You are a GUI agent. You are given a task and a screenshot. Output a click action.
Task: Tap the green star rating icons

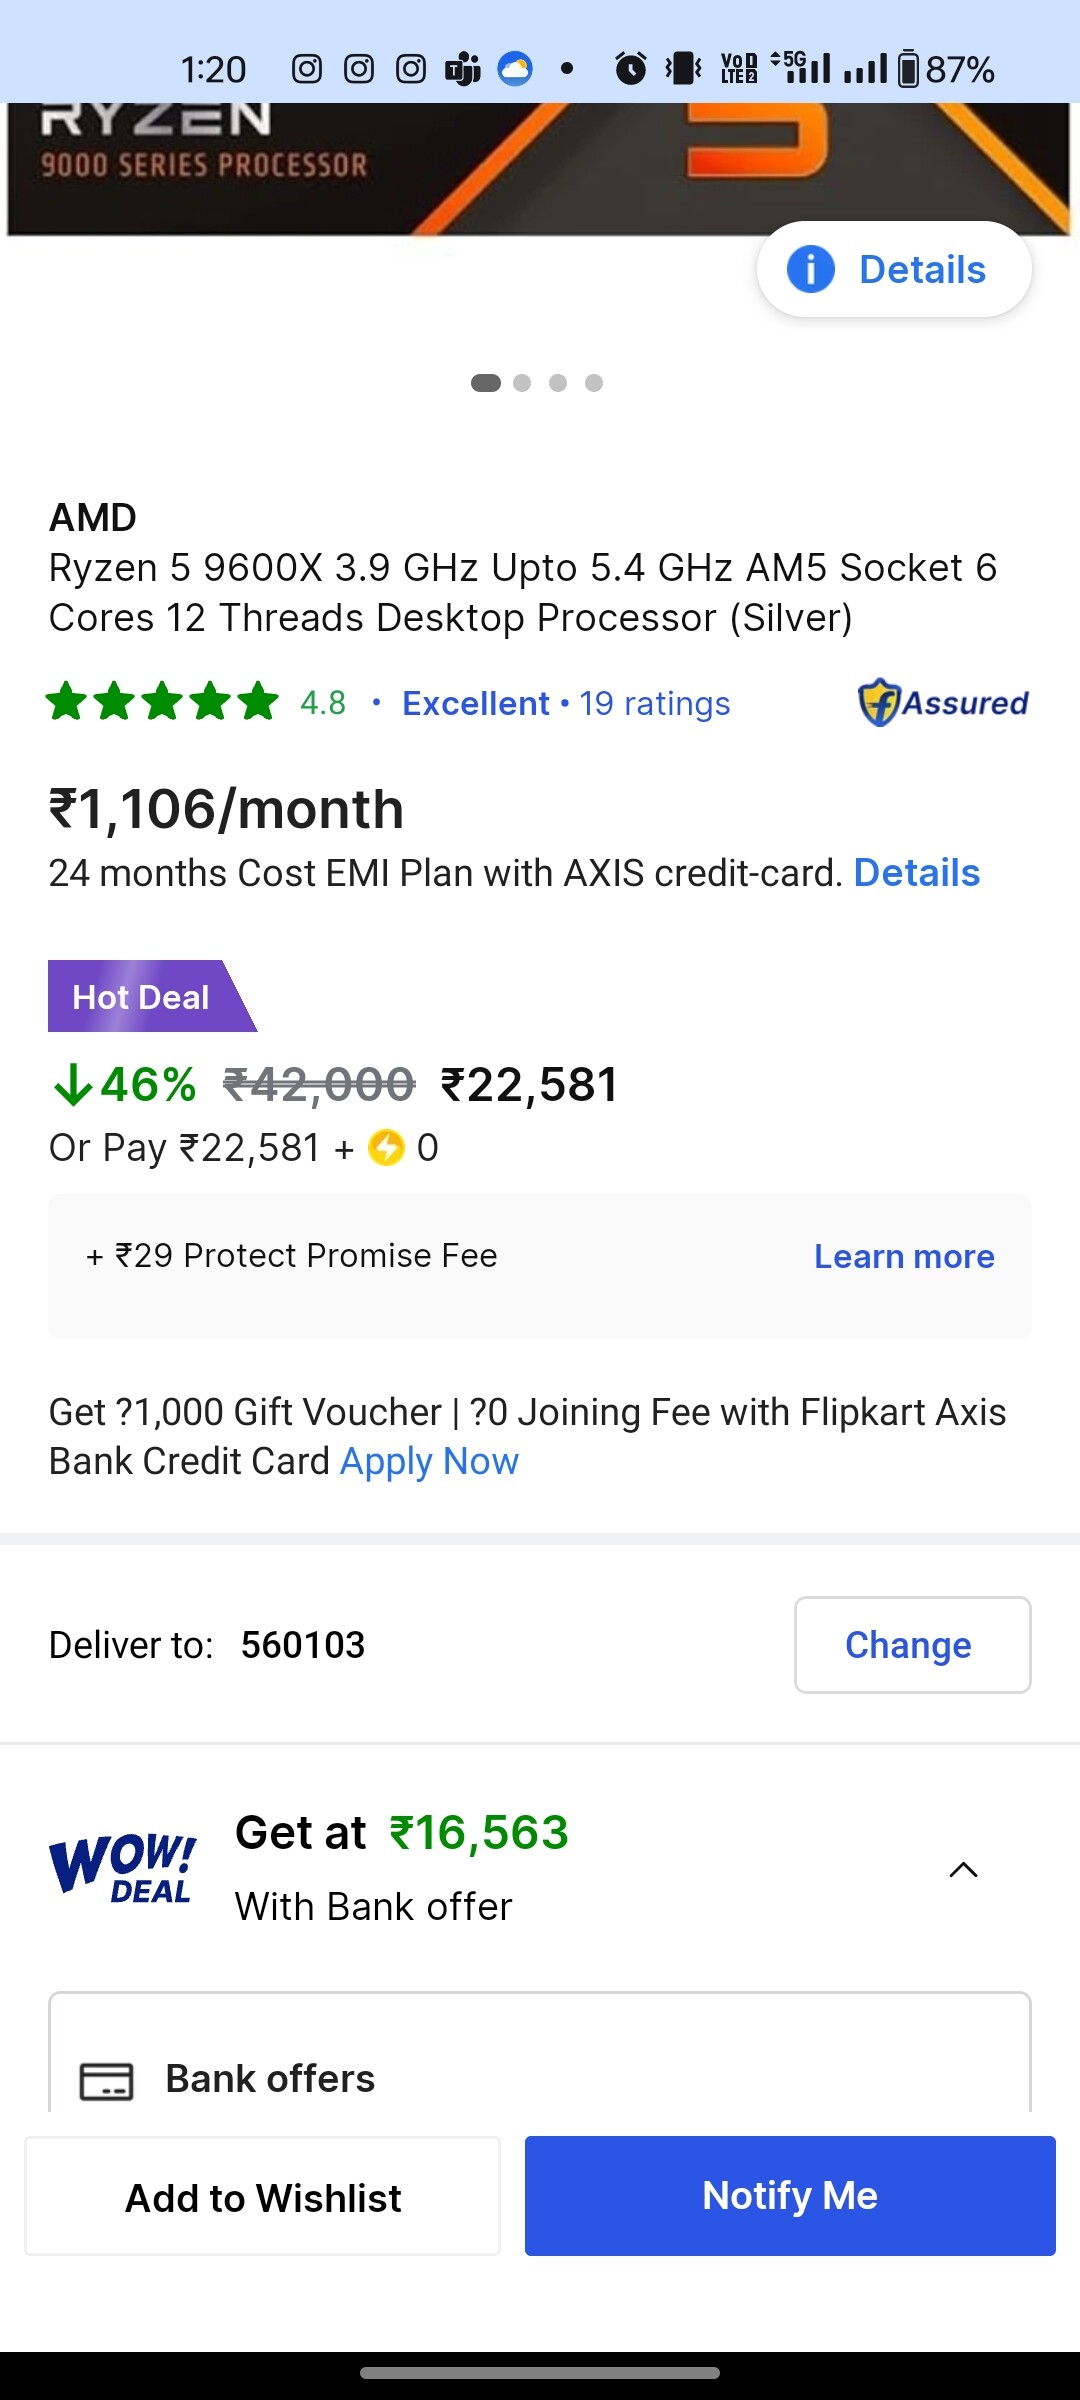point(162,702)
